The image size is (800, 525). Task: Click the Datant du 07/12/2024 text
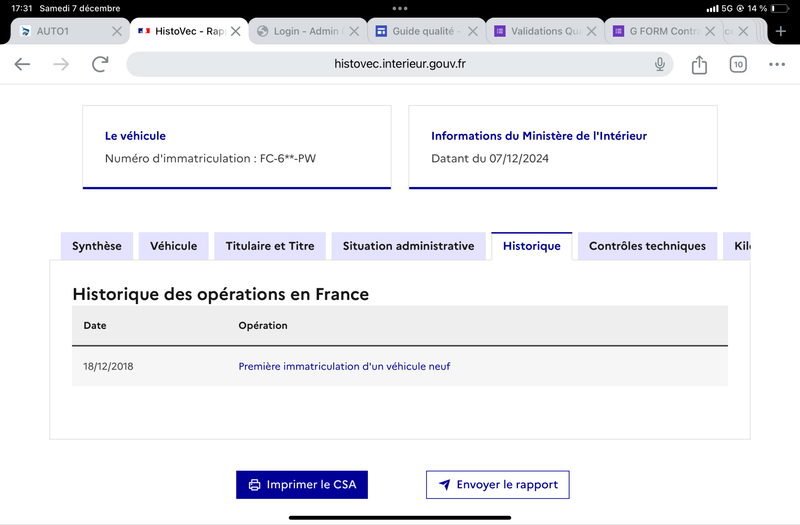pos(490,159)
